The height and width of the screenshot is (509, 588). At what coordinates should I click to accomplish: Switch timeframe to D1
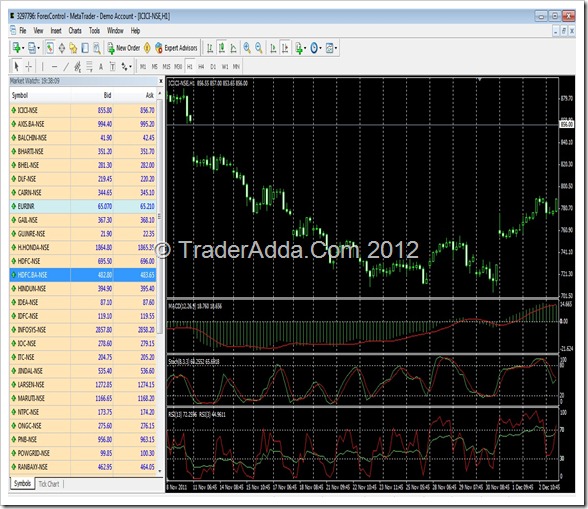[x=213, y=67]
